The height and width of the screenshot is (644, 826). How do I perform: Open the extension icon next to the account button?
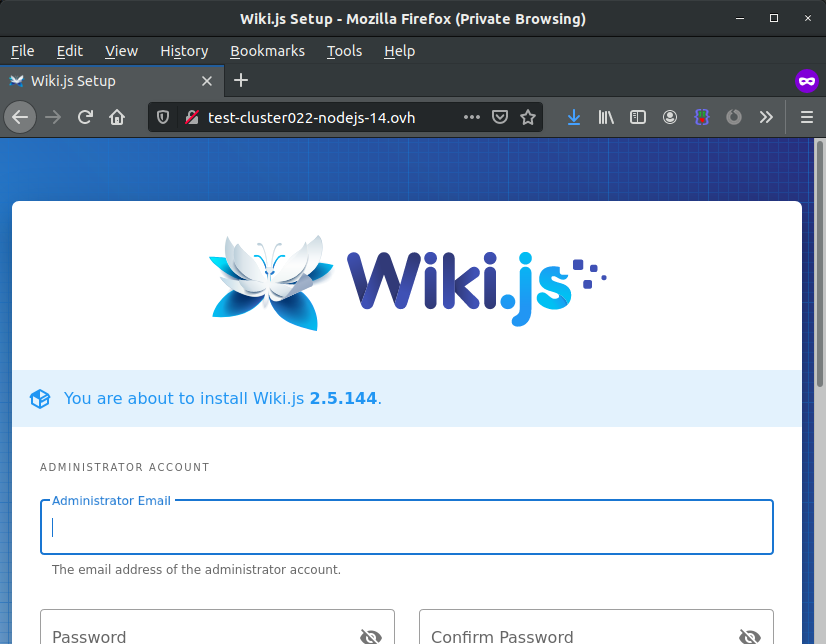pos(702,117)
